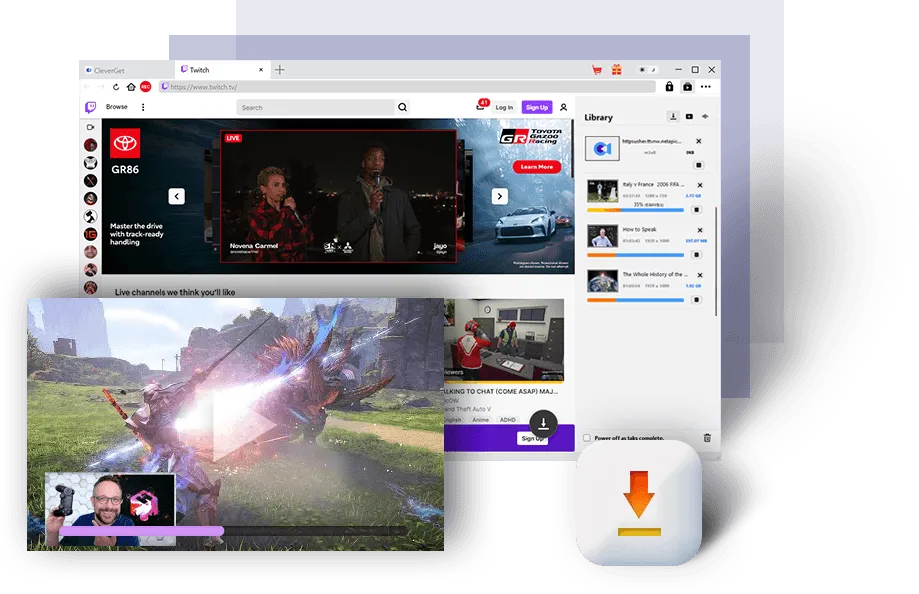Click The Whole History progress bar
Screen dimensions: 919x594
pyautogui.click(x=635, y=300)
